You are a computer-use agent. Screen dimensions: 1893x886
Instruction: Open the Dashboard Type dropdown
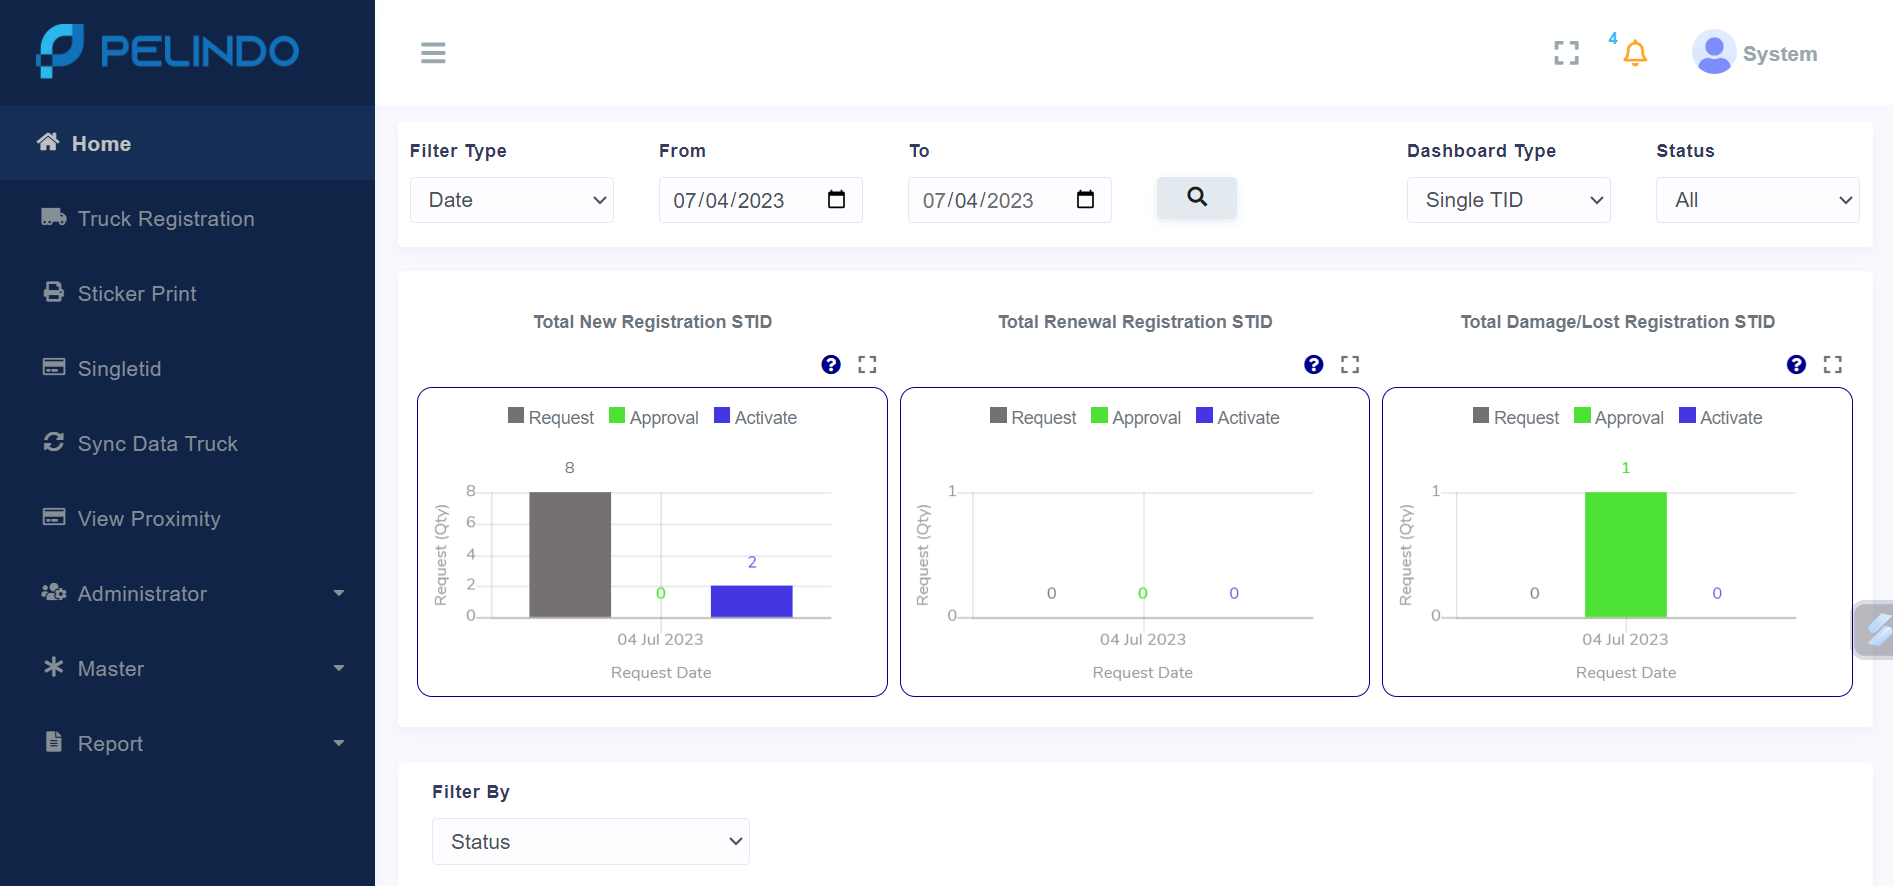point(1508,200)
